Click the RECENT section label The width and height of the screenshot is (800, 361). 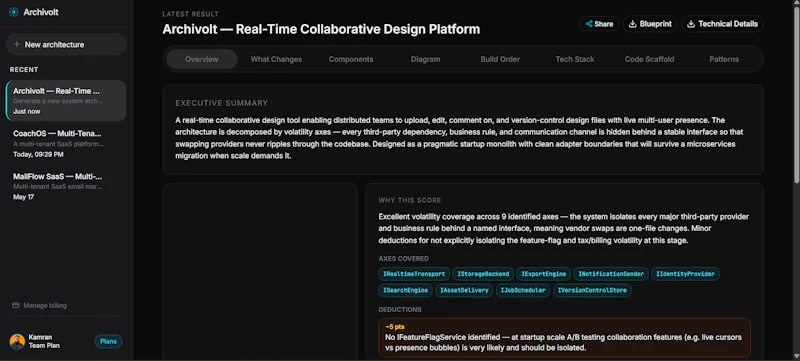[24, 70]
